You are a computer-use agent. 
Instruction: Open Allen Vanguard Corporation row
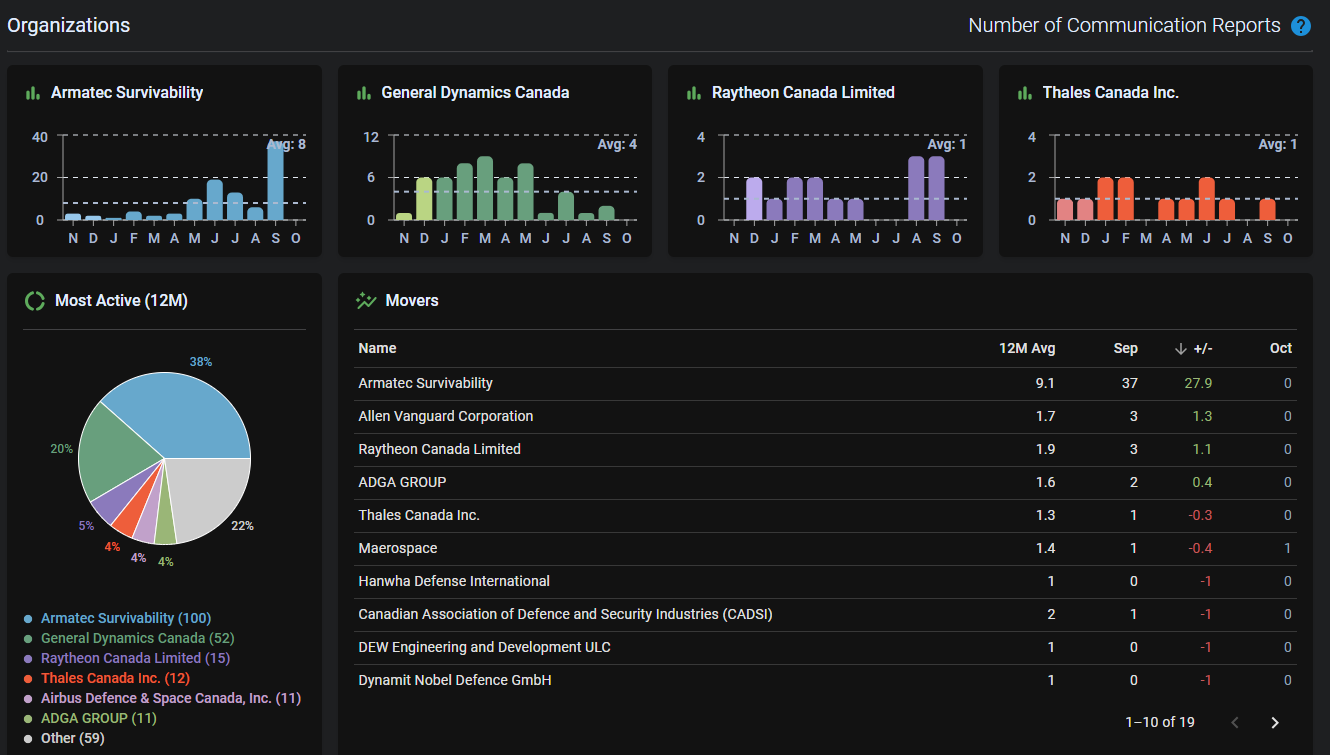(825, 416)
